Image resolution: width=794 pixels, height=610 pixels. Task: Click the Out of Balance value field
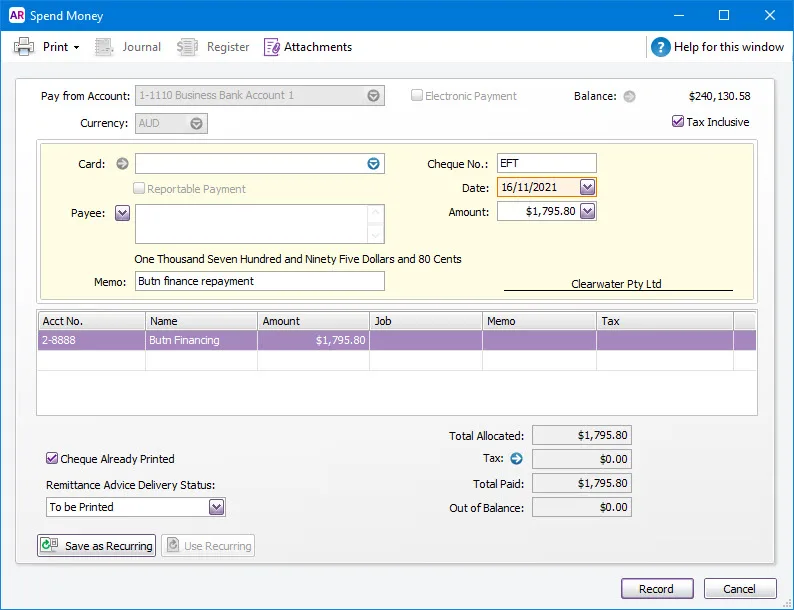582,507
